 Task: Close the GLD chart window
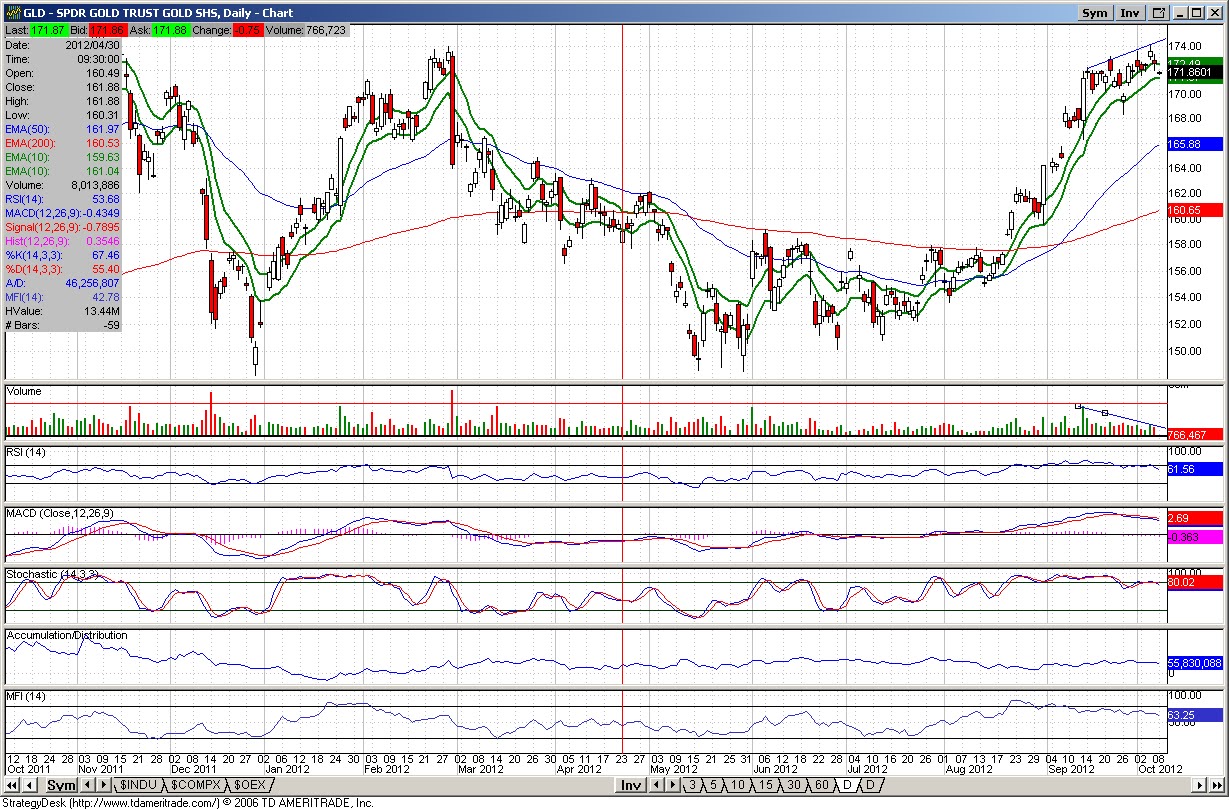coord(1215,13)
